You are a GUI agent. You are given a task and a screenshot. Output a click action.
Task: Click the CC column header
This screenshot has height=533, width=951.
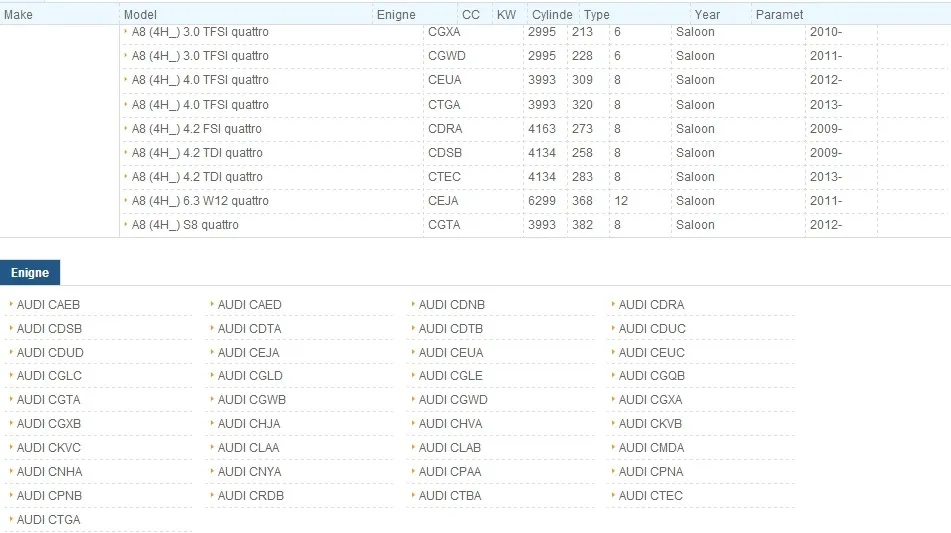point(471,15)
